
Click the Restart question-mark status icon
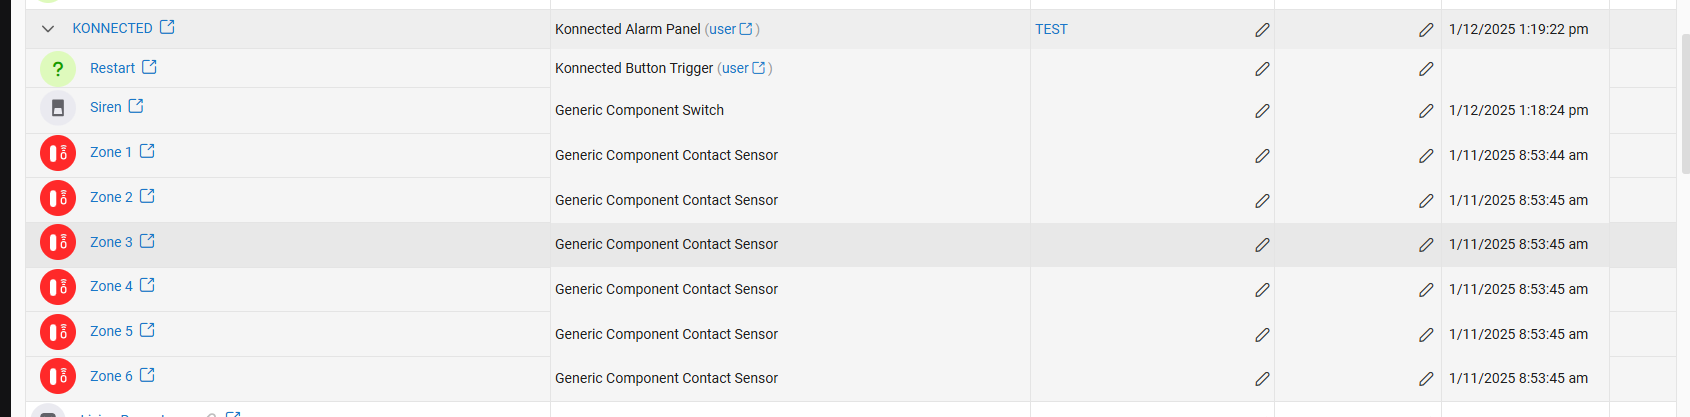(58, 69)
